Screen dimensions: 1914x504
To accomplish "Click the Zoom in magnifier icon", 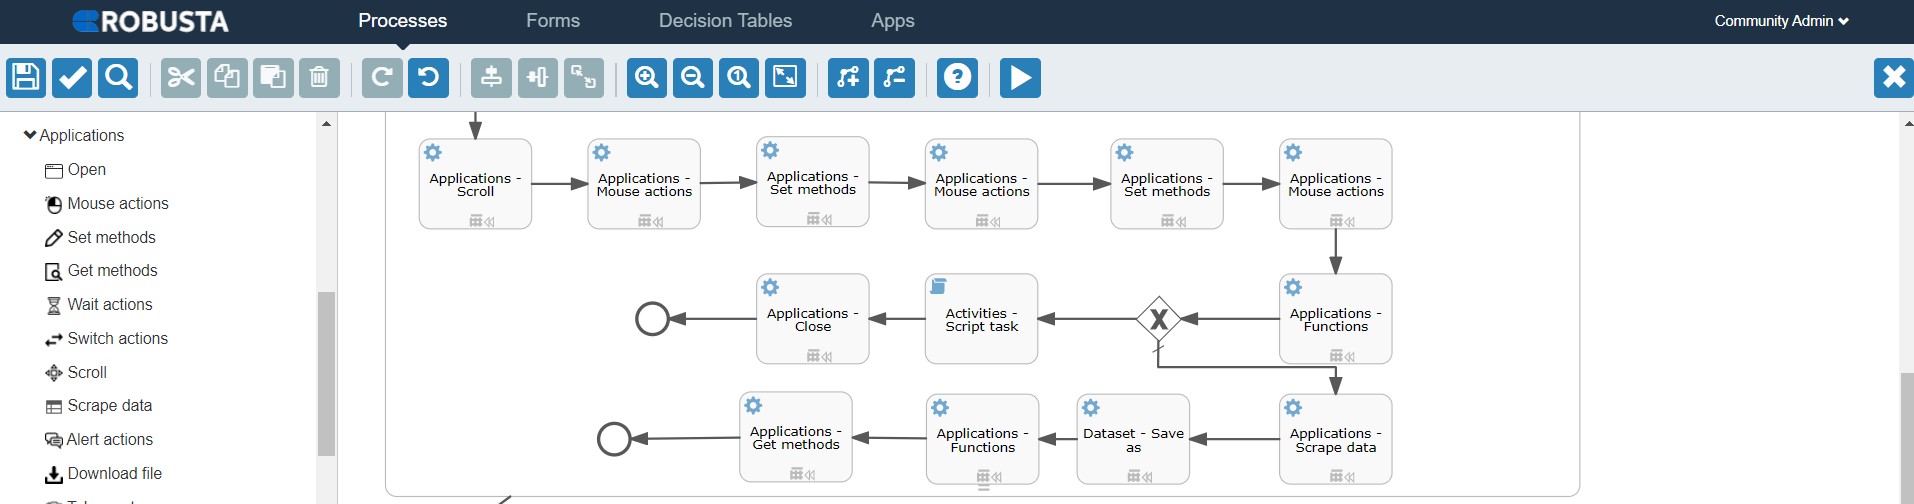I will tap(647, 78).
